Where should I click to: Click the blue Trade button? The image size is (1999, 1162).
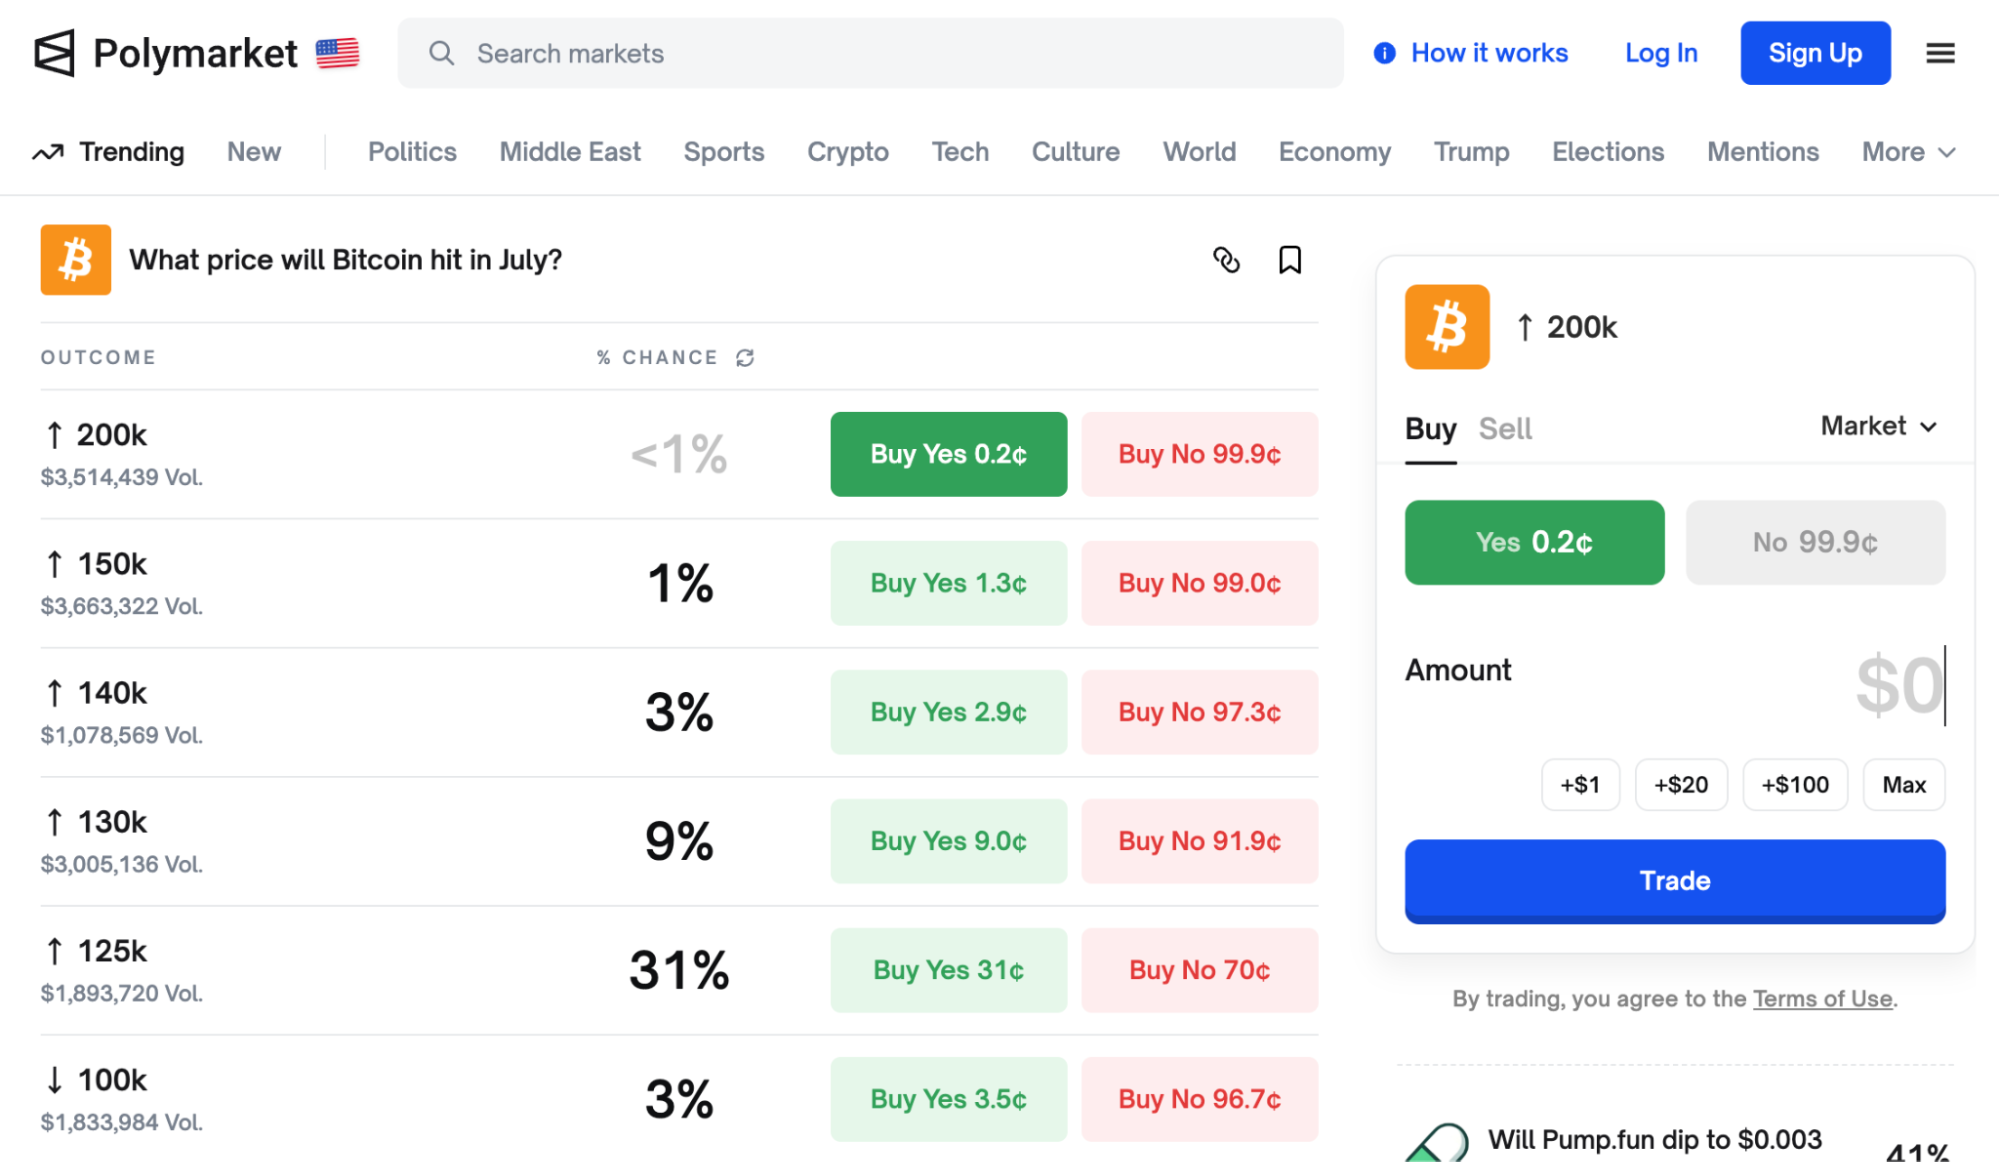coord(1675,881)
